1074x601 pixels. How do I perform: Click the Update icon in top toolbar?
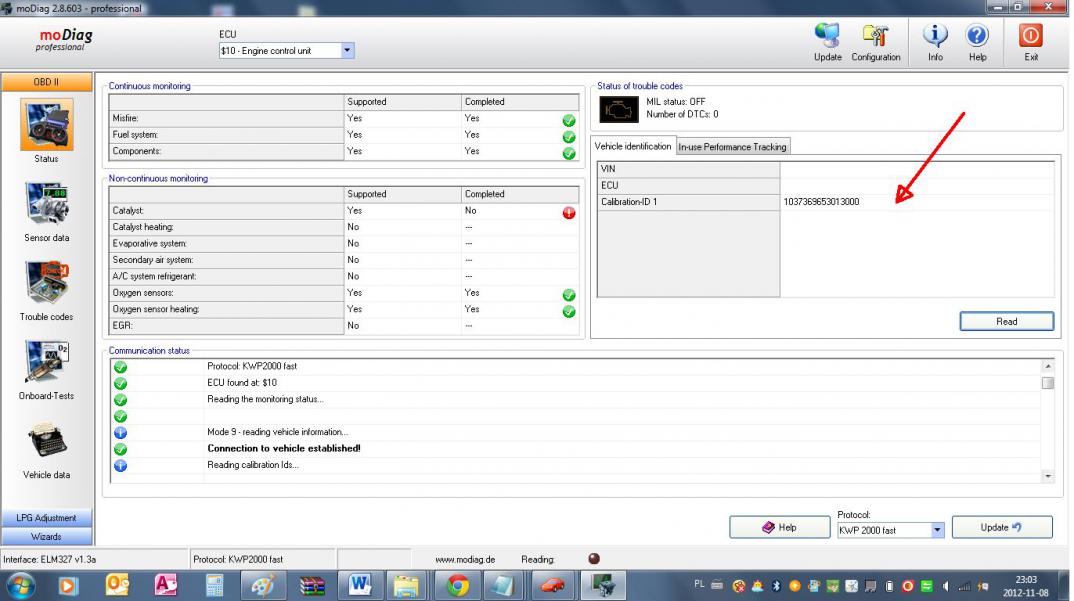827,36
